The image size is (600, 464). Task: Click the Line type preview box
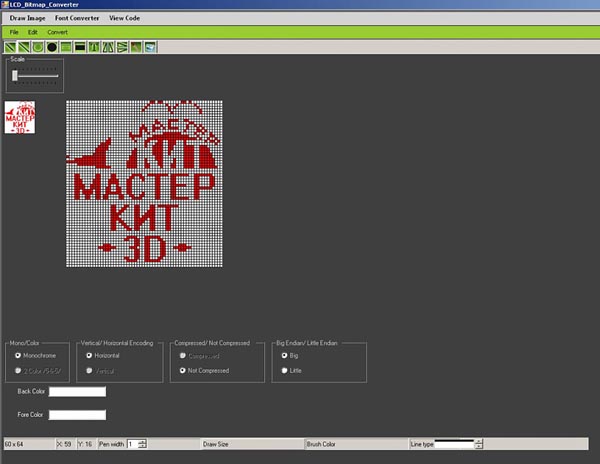click(455, 444)
